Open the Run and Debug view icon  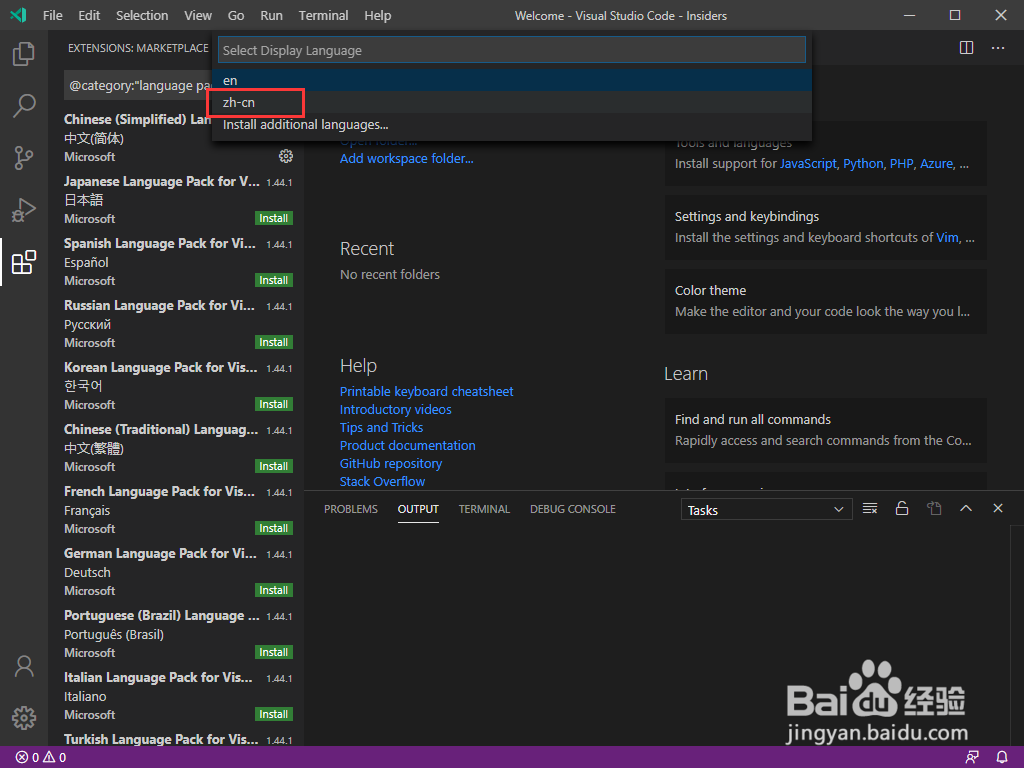point(24,210)
